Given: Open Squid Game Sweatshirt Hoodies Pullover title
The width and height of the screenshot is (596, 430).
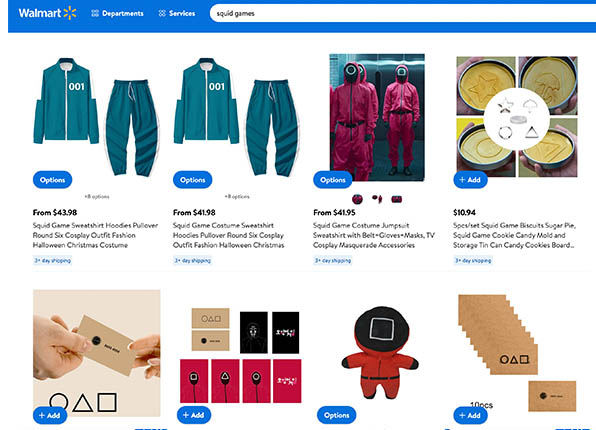Looking at the screenshot, I should (95, 235).
